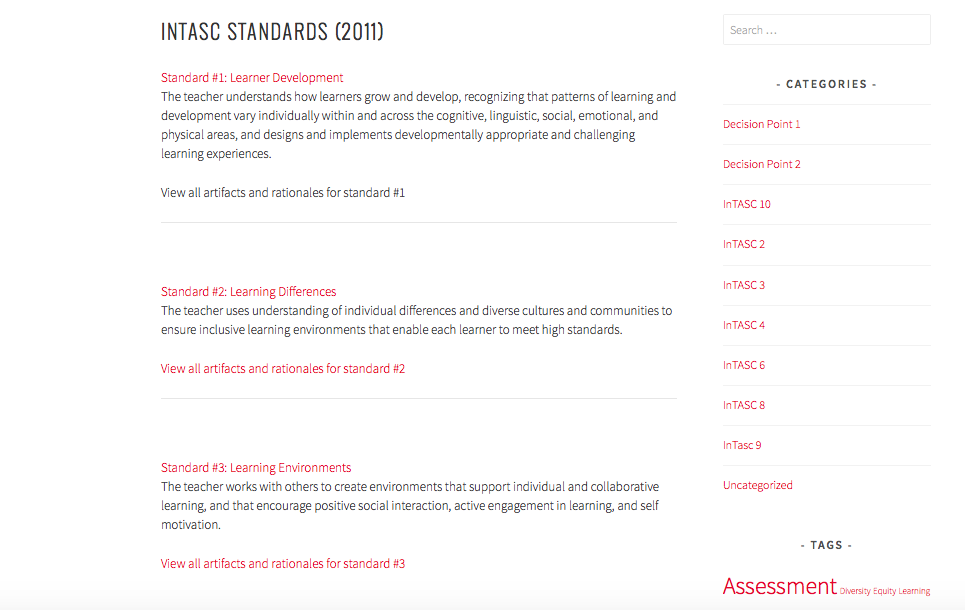Select the InTASC 10 category
Screen dimensions: 965x610
click(x=747, y=205)
